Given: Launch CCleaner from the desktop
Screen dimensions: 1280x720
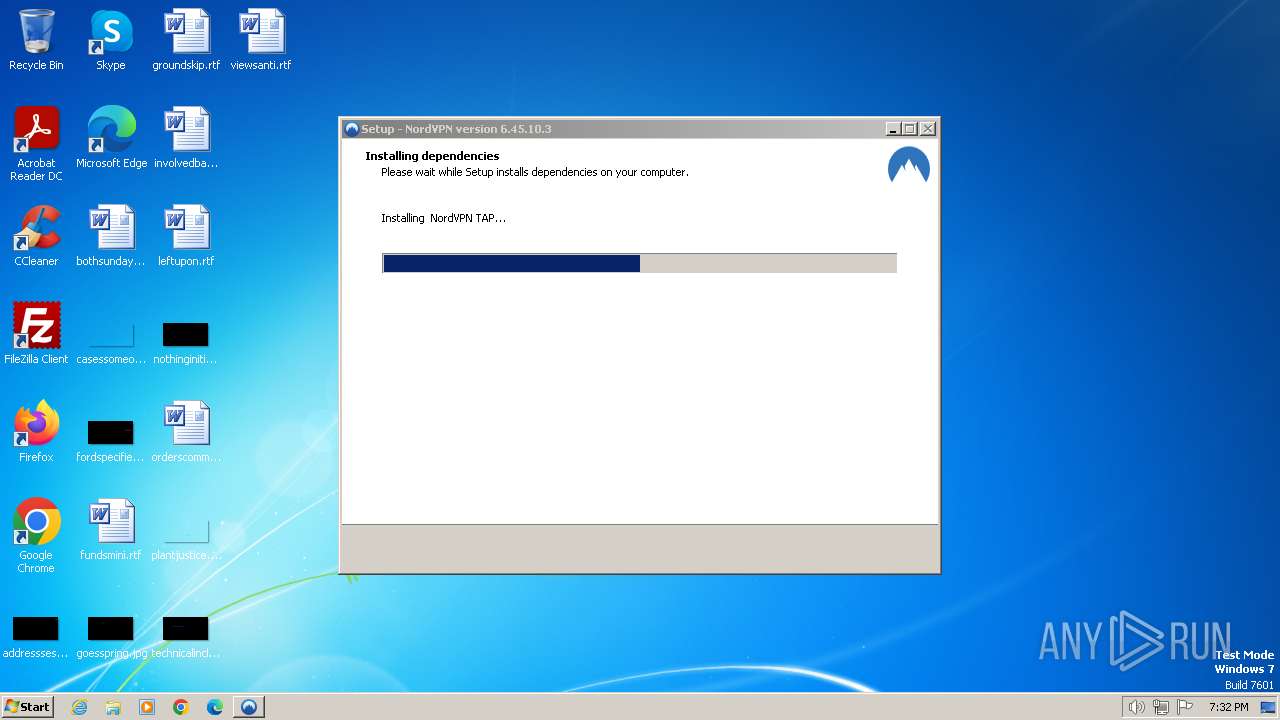Looking at the screenshot, I should point(36,235).
